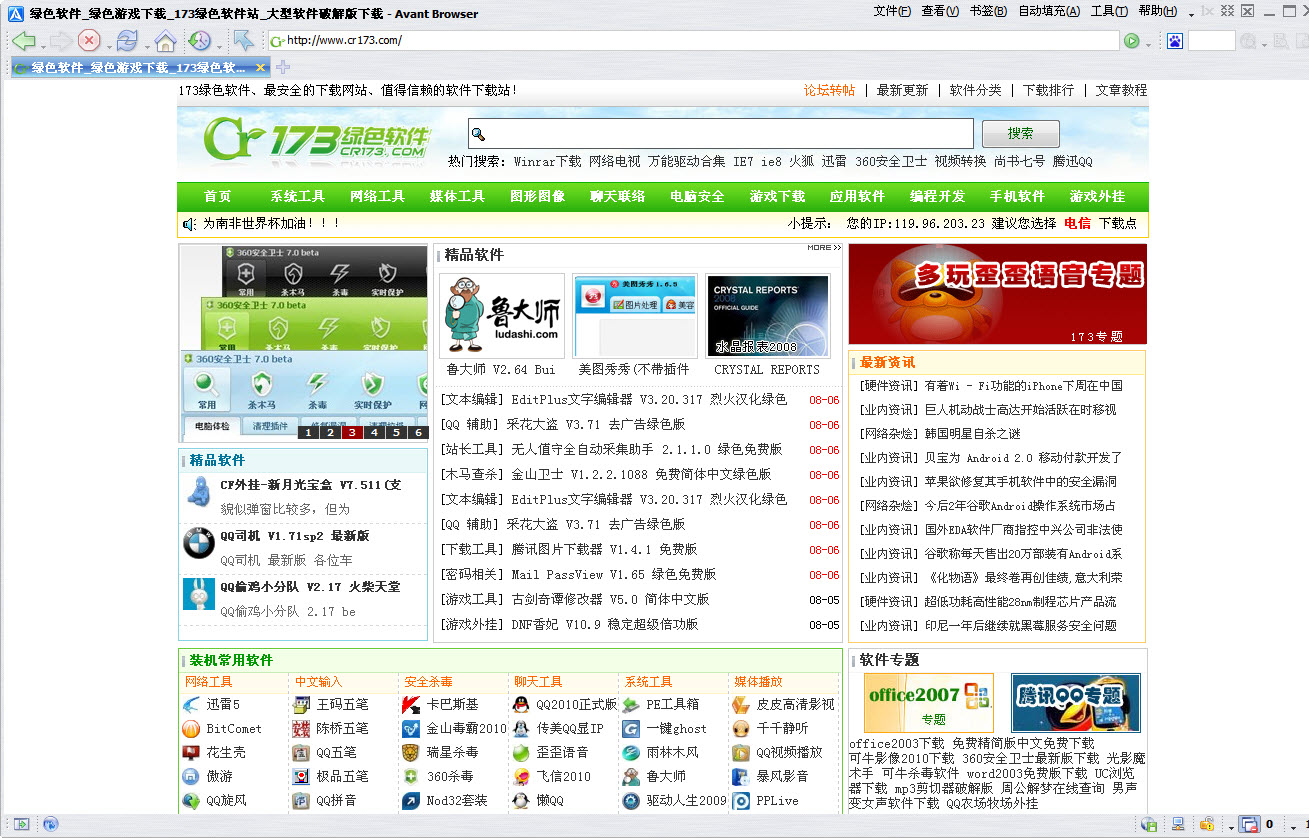Click the 迅雷5 bird icon
Image resolution: width=1309 pixels, height=838 pixels.
[191, 704]
